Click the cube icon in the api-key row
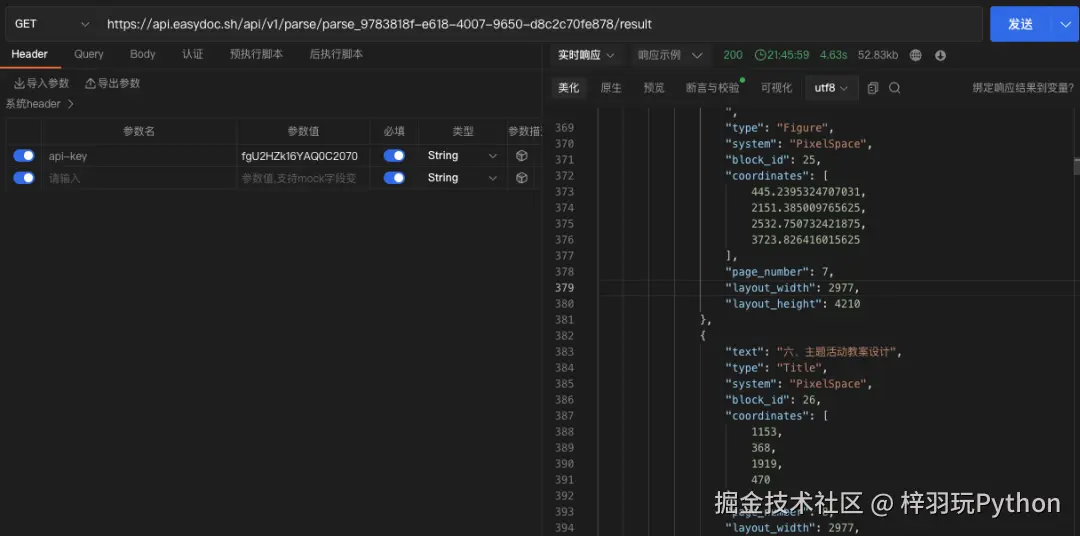 point(522,156)
